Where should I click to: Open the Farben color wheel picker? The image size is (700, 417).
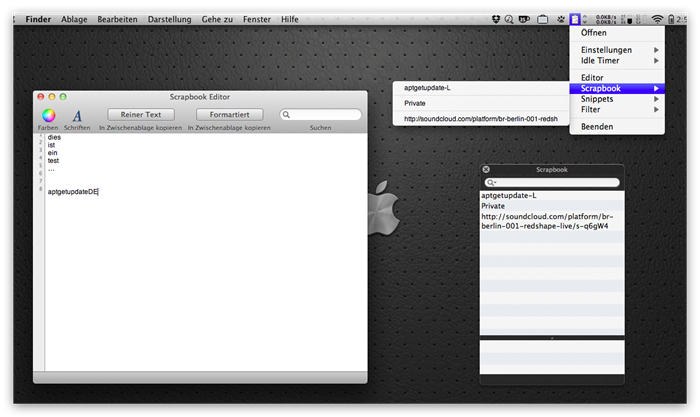point(49,115)
